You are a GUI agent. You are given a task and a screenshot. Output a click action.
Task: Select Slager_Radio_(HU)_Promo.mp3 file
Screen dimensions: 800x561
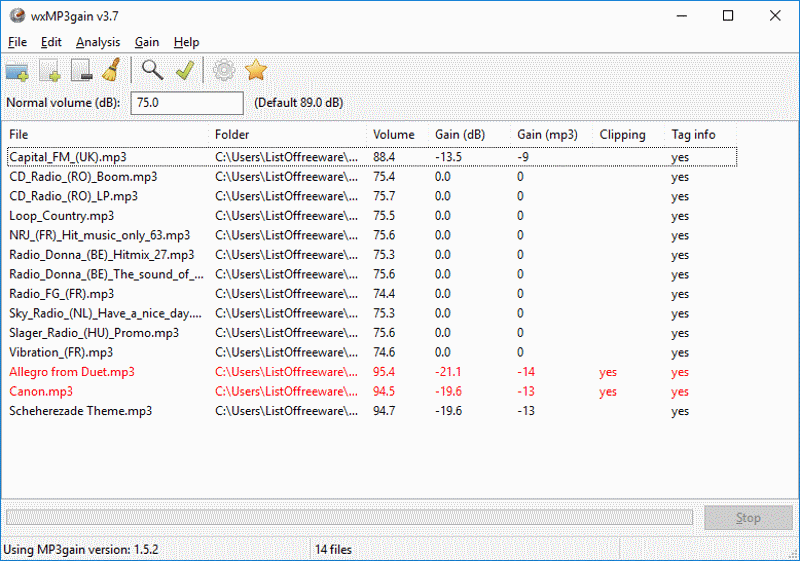pos(94,333)
